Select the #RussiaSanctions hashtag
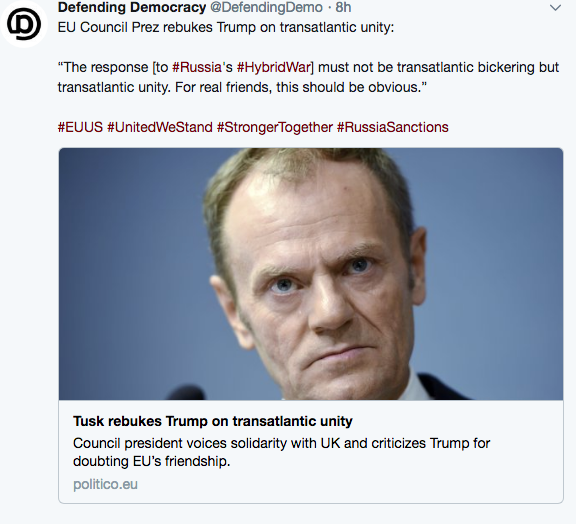Viewport: 576px width, 524px height. 393,127
